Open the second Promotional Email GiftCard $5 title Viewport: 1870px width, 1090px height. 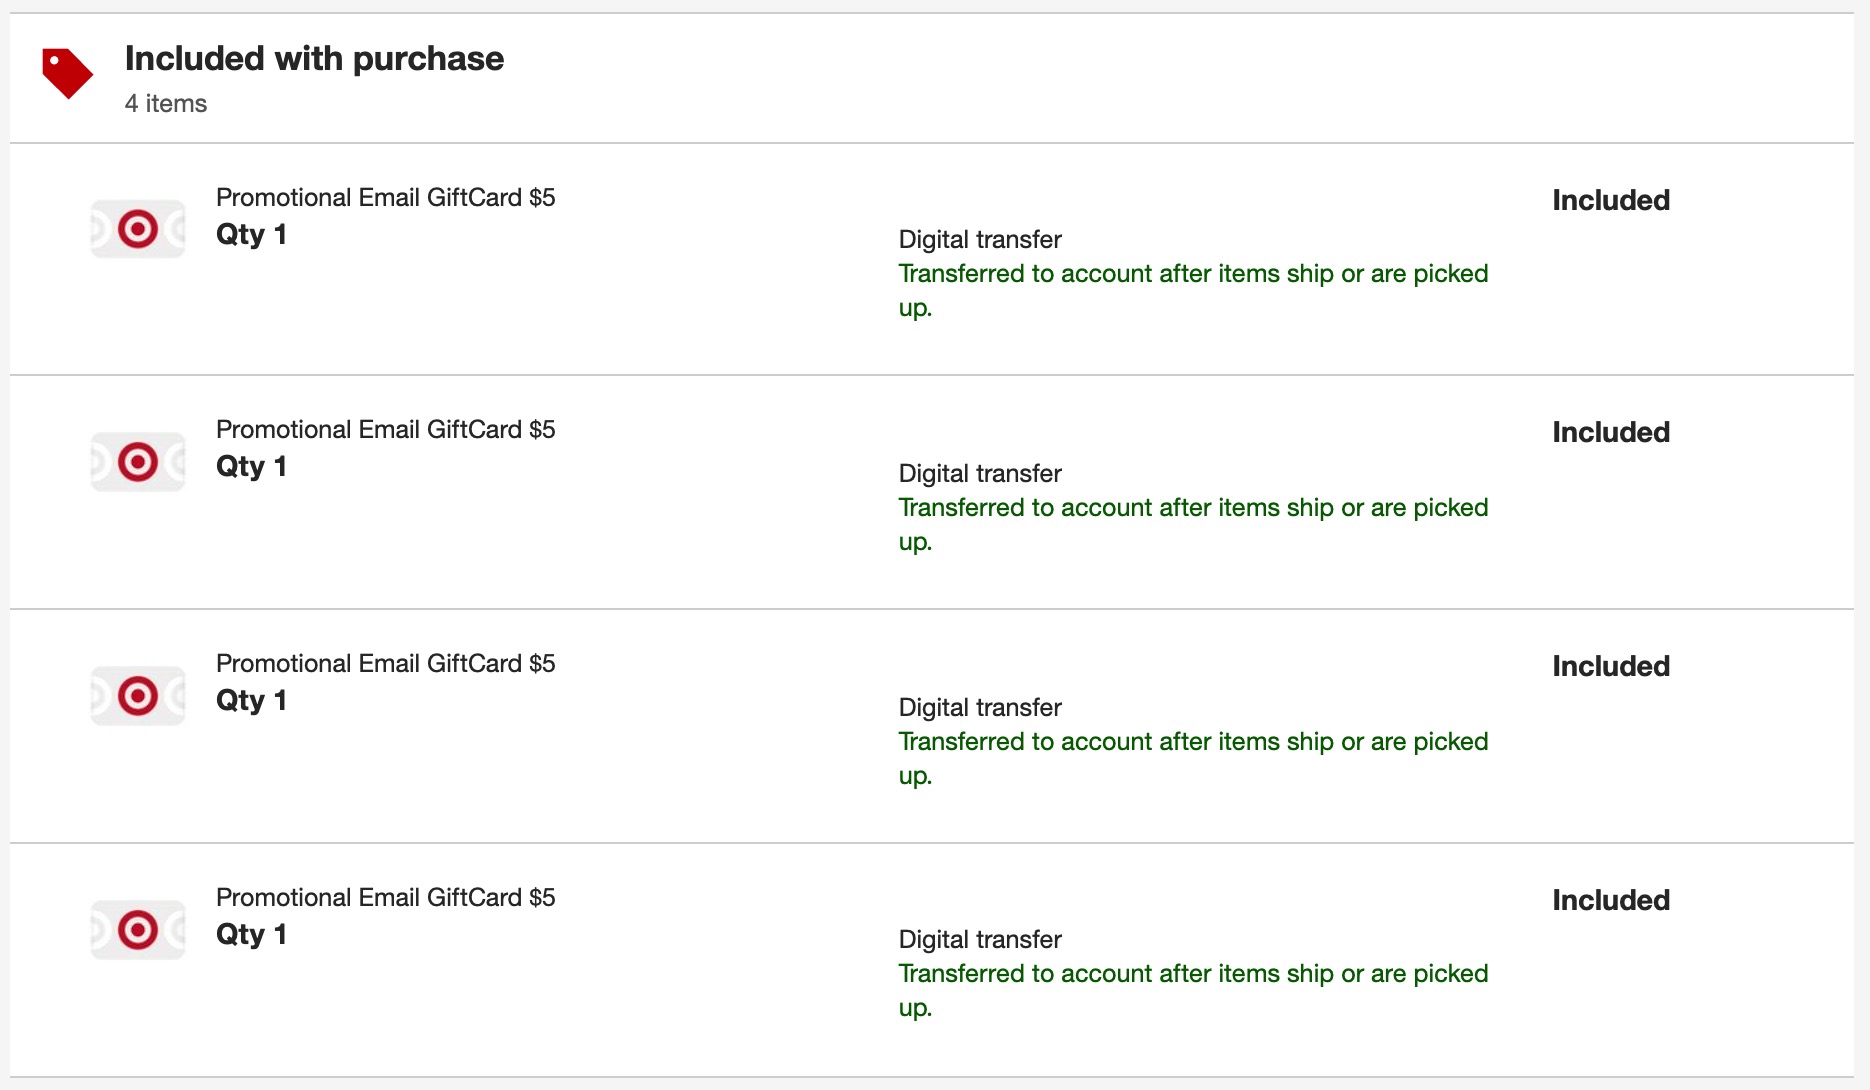[385, 430]
